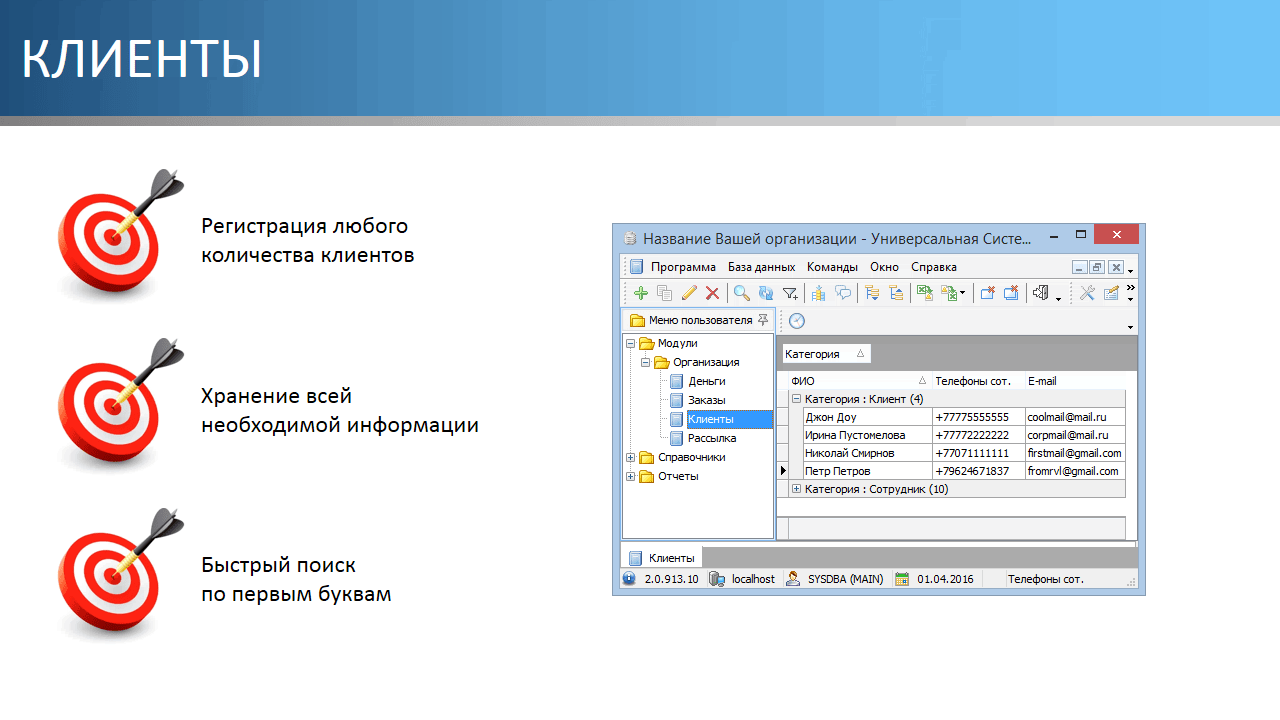Click the Меню пользователя panel header
Viewport: 1280px width, 720px height.
click(x=698, y=320)
